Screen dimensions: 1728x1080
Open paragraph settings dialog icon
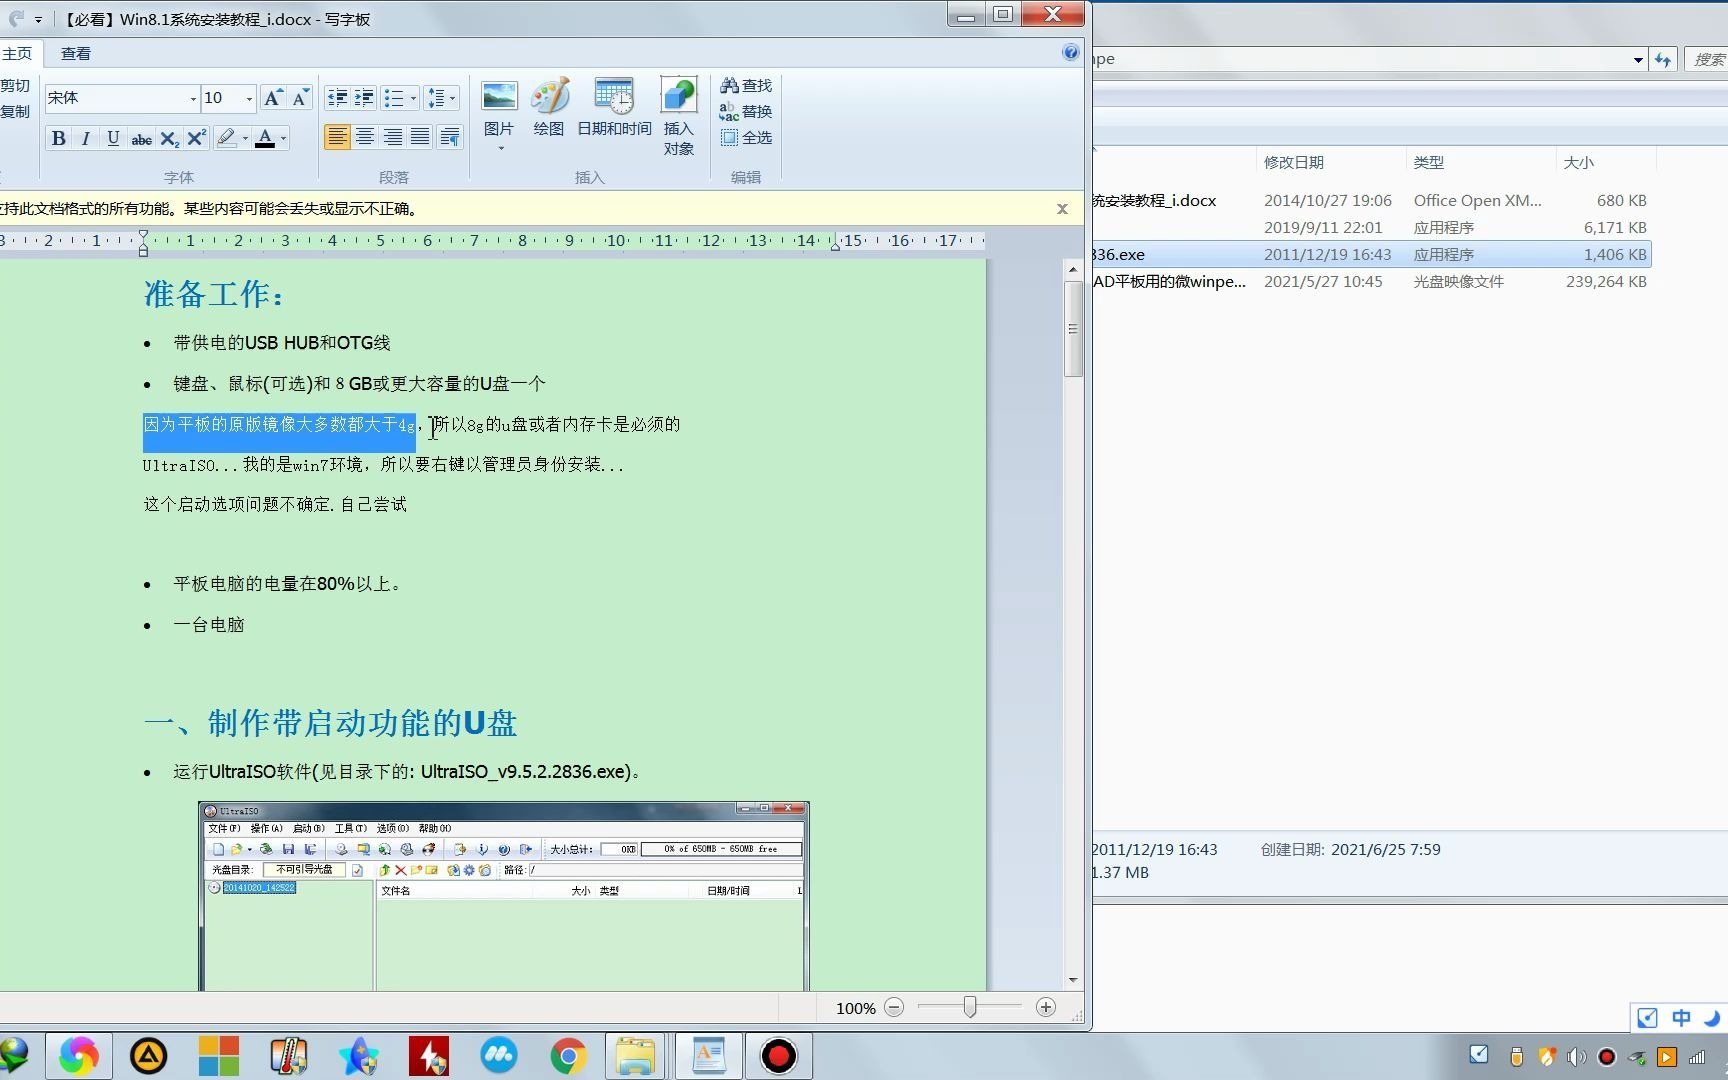pyautogui.click(x=450, y=137)
